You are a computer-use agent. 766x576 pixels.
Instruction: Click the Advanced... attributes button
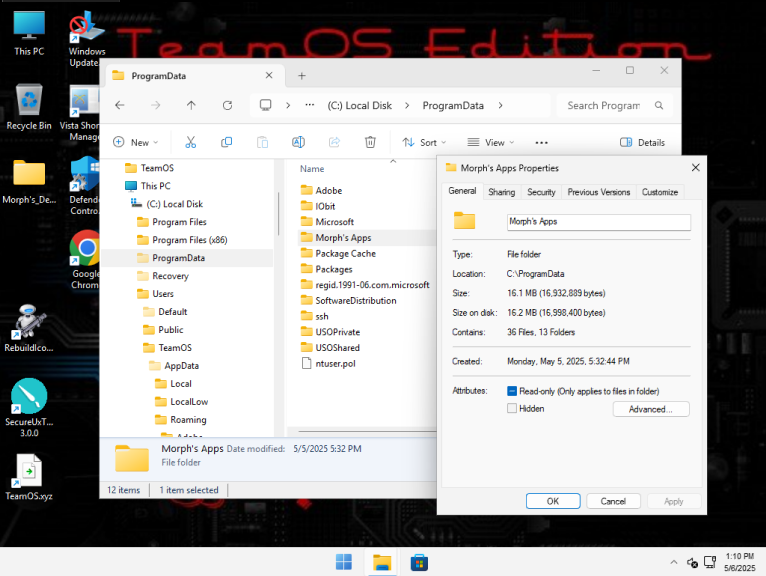pos(651,409)
